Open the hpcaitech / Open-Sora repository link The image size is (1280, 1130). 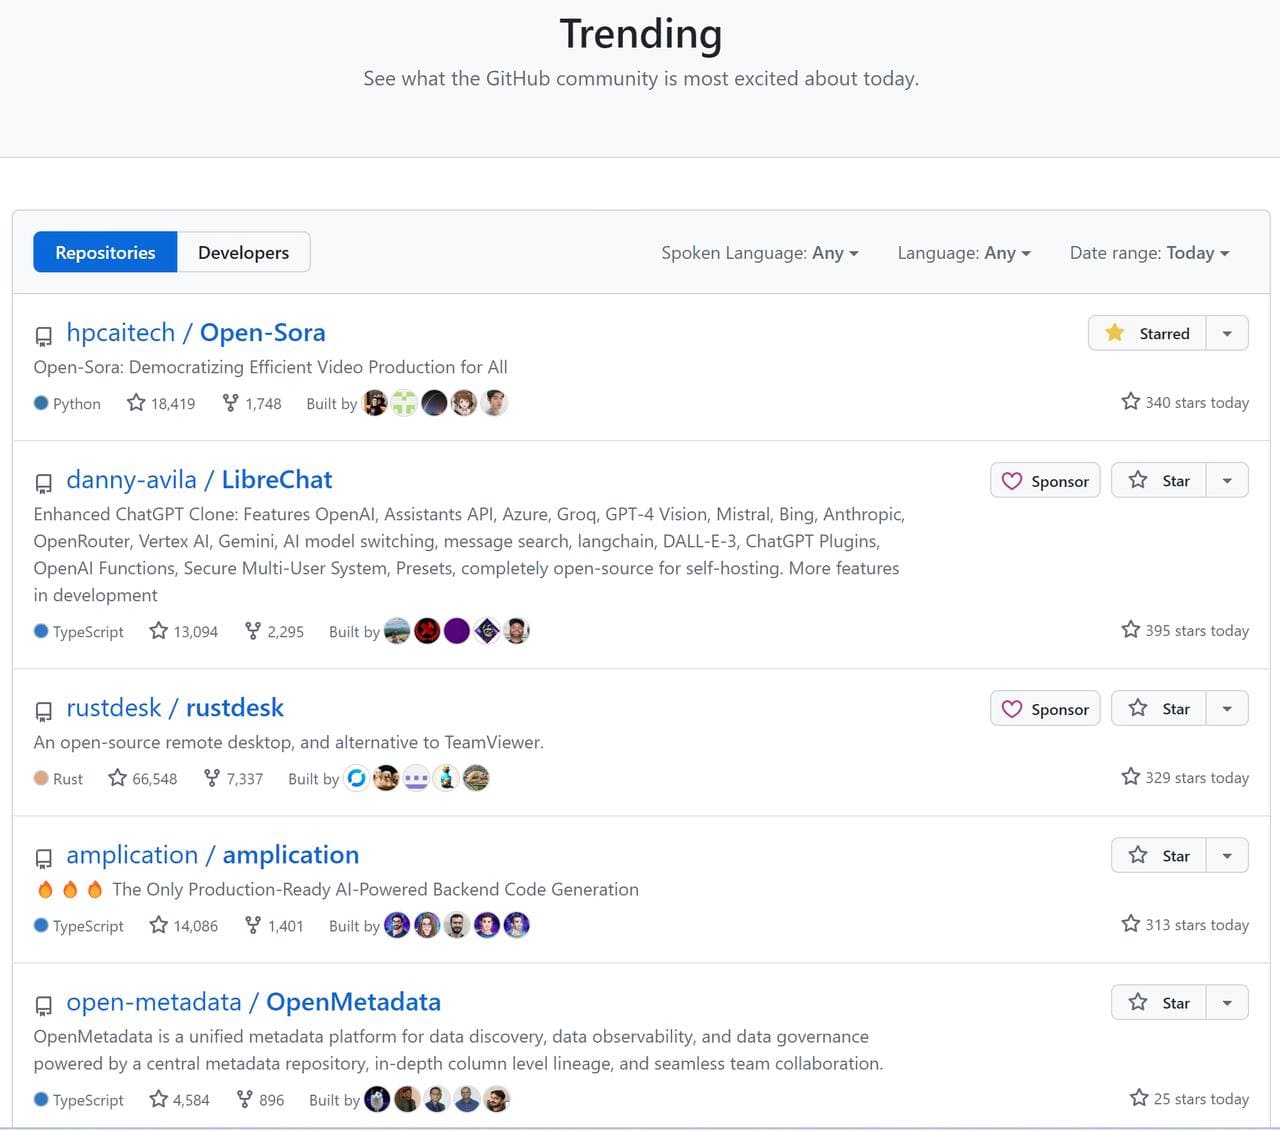pos(196,333)
